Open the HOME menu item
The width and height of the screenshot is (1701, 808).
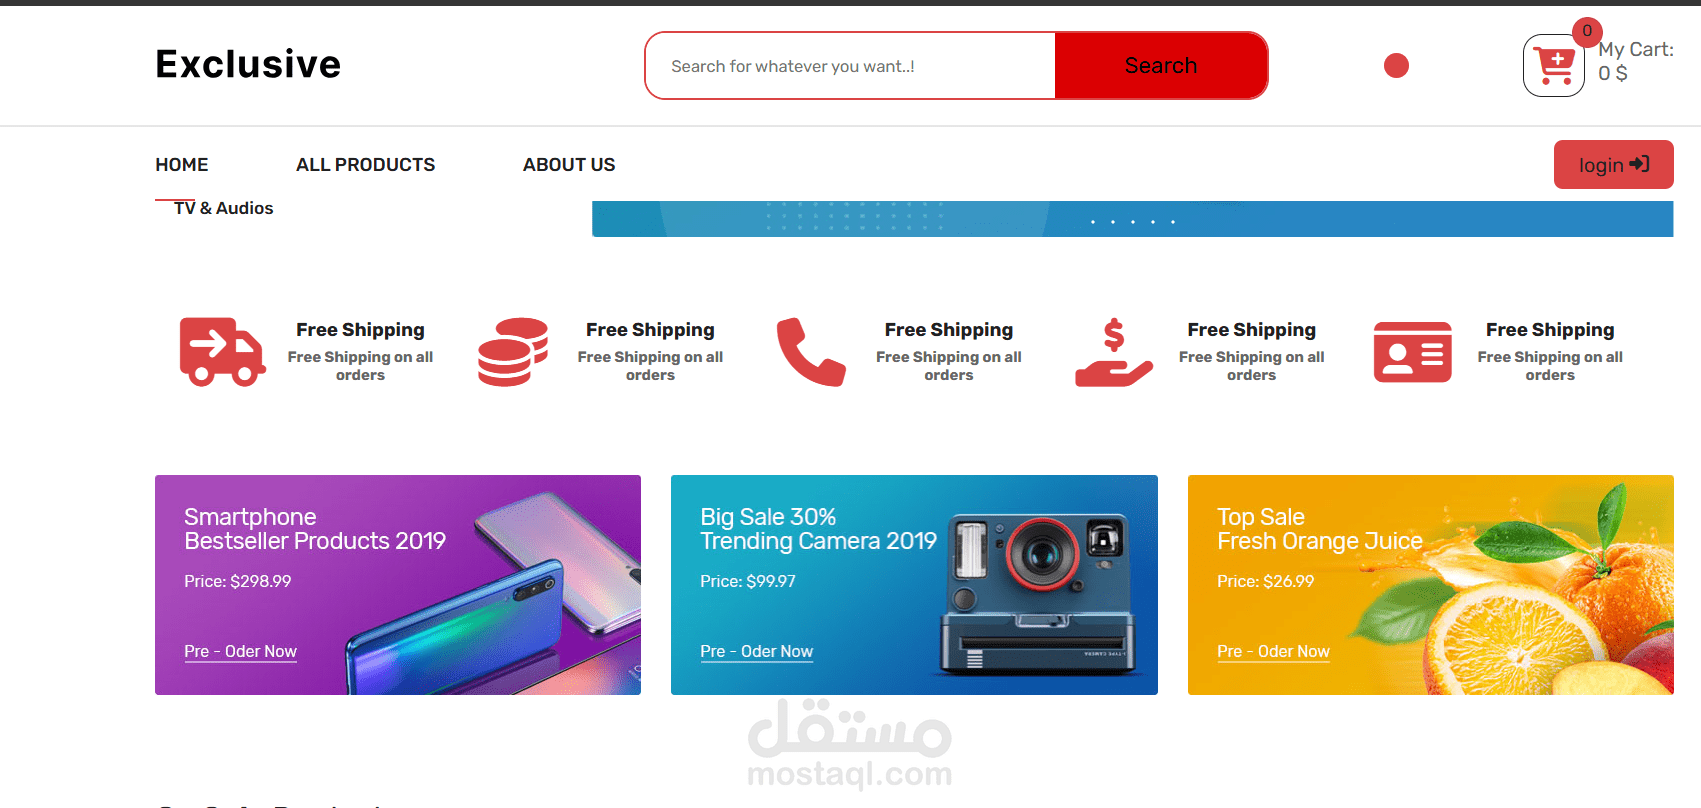pos(182,165)
